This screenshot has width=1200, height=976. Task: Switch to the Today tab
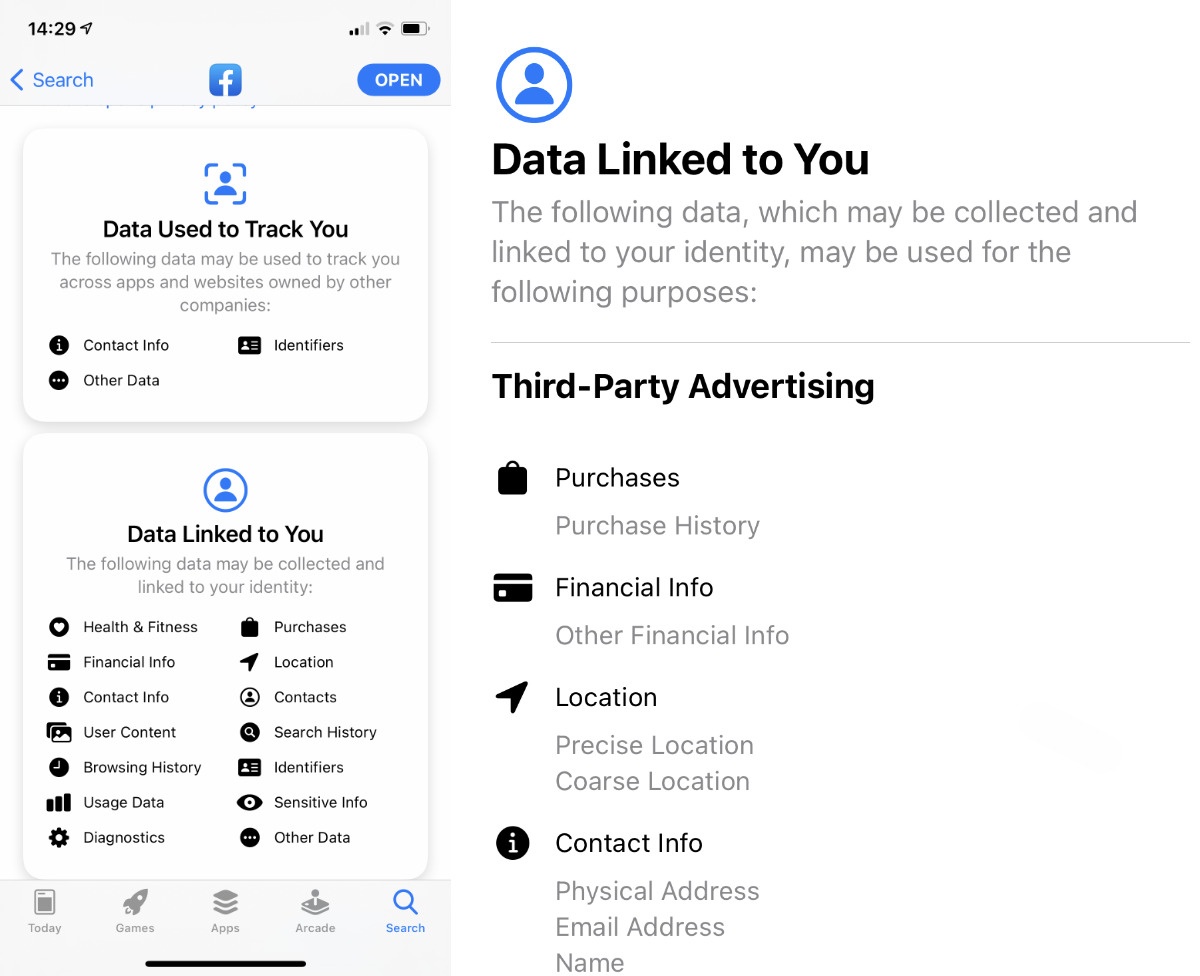(45, 910)
